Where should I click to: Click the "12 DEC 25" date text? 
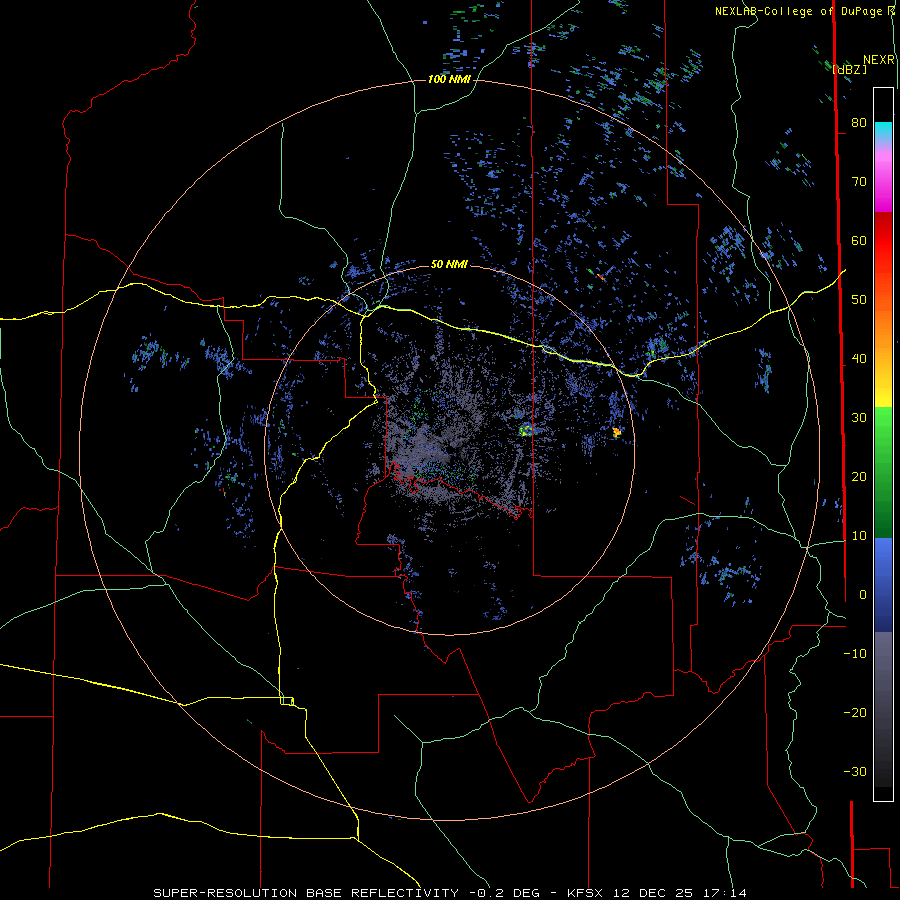tap(653, 893)
